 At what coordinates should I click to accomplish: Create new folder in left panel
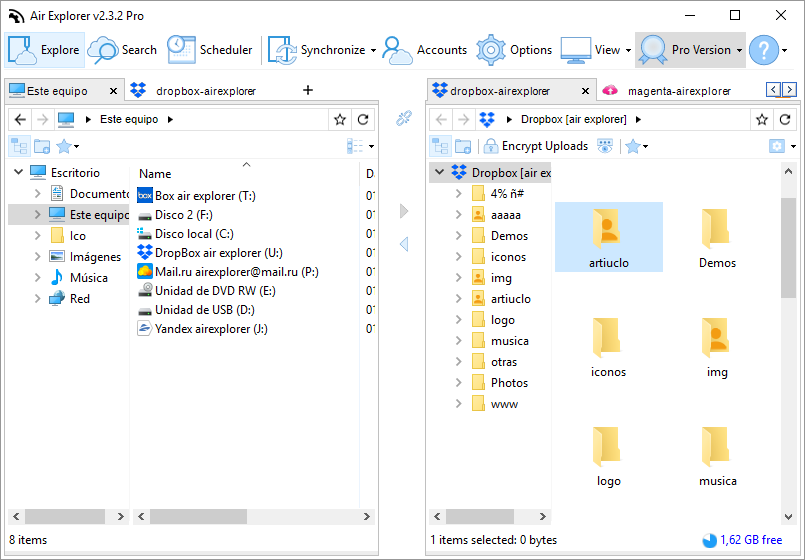pyautogui.click(x=42, y=146)
